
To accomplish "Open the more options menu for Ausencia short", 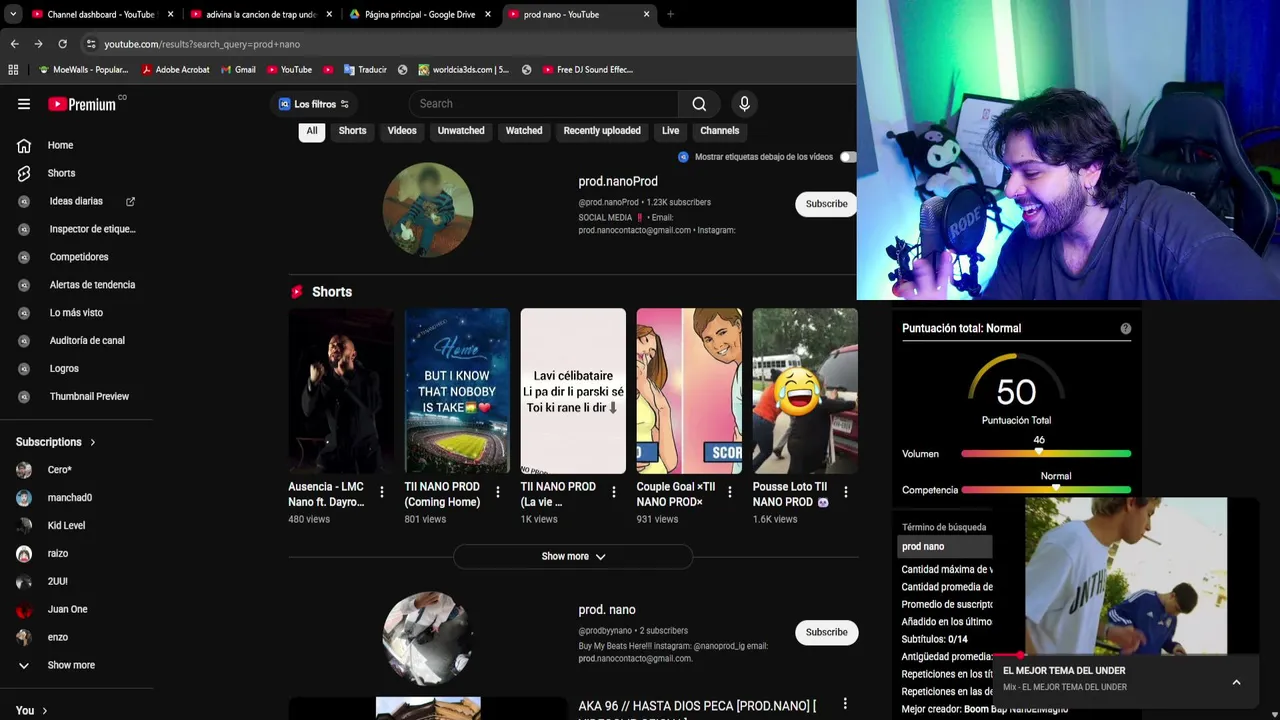I will click(x=382, y=492).
